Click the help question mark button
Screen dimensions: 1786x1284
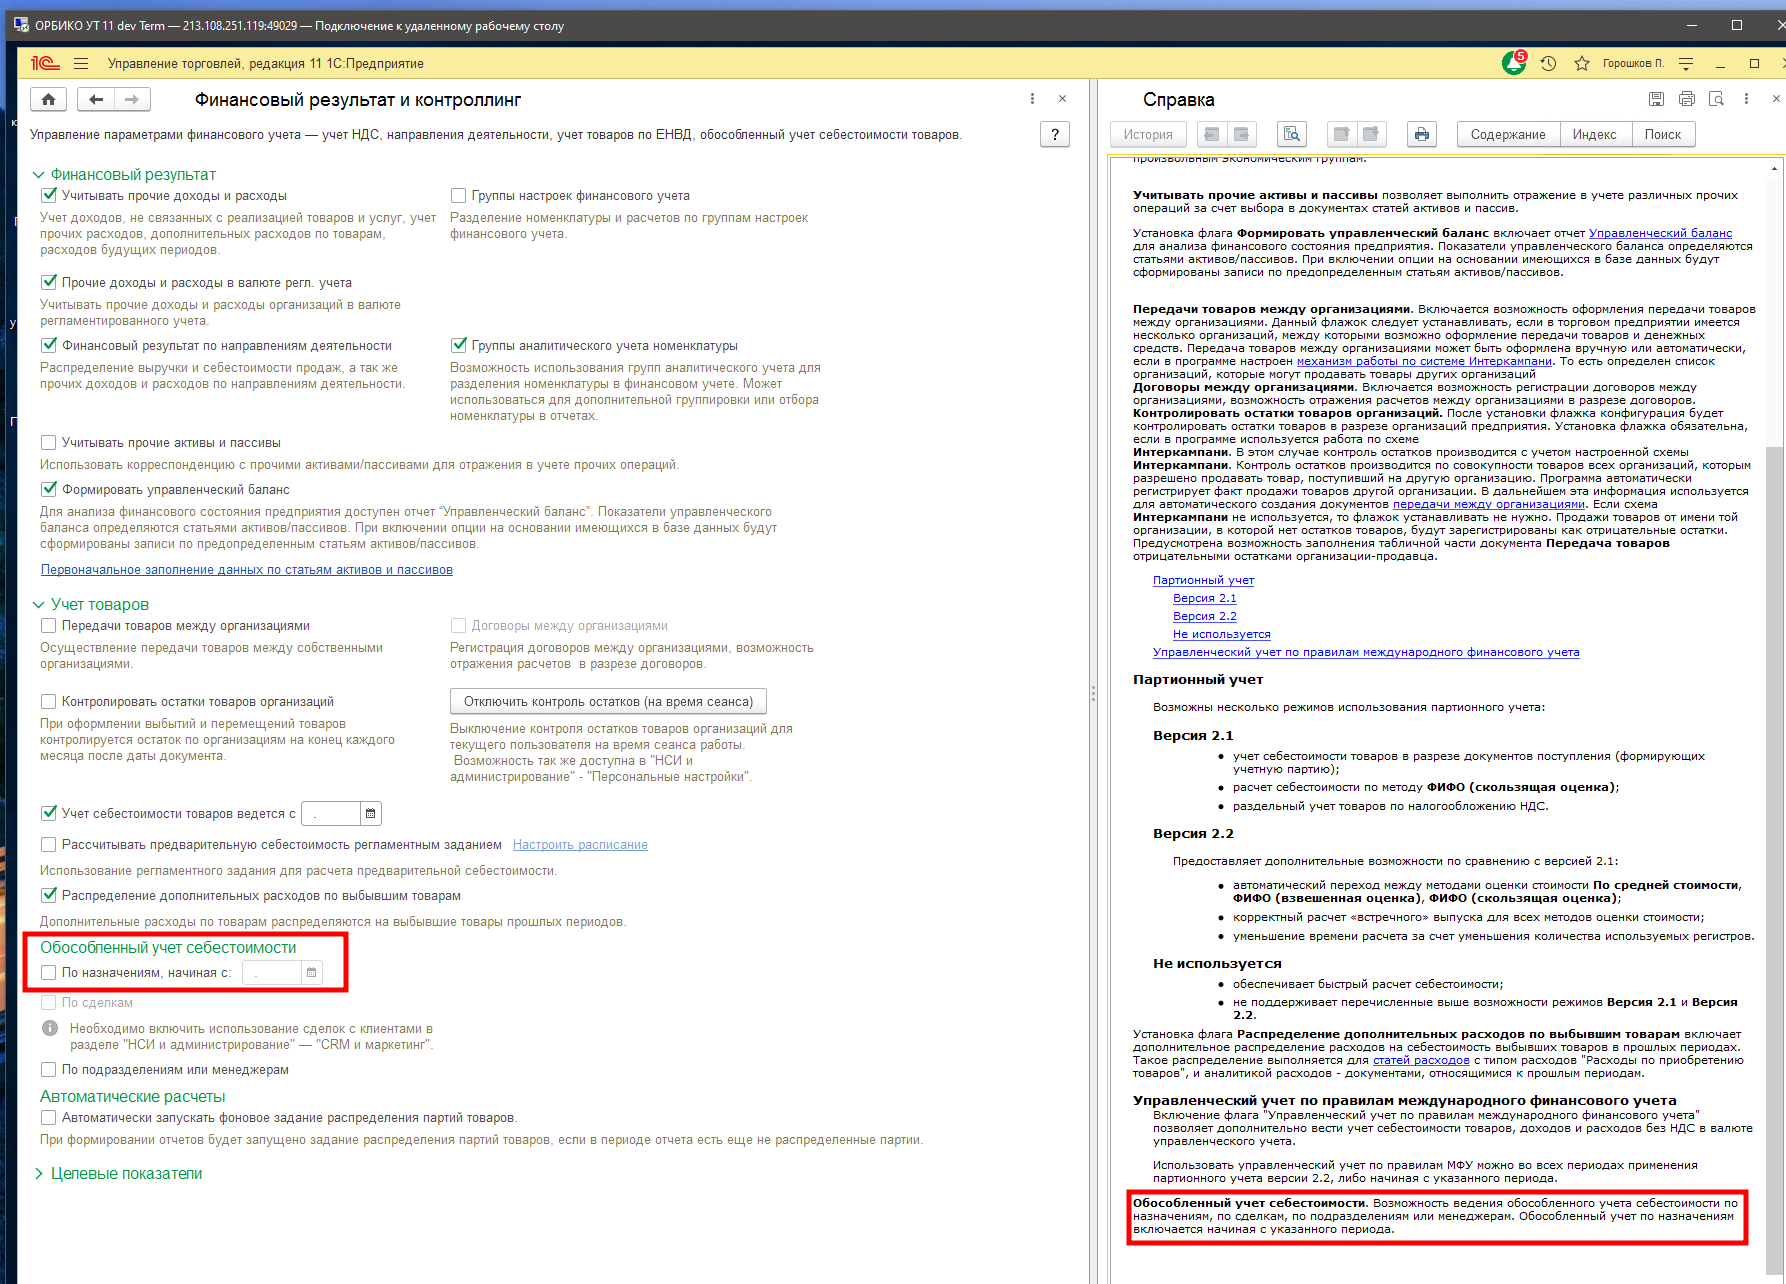coord(1054,134)
